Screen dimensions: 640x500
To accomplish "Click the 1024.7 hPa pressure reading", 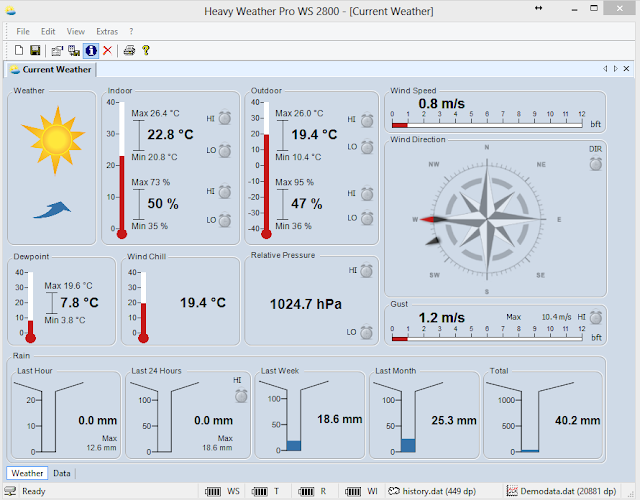I will coord(306,304).
